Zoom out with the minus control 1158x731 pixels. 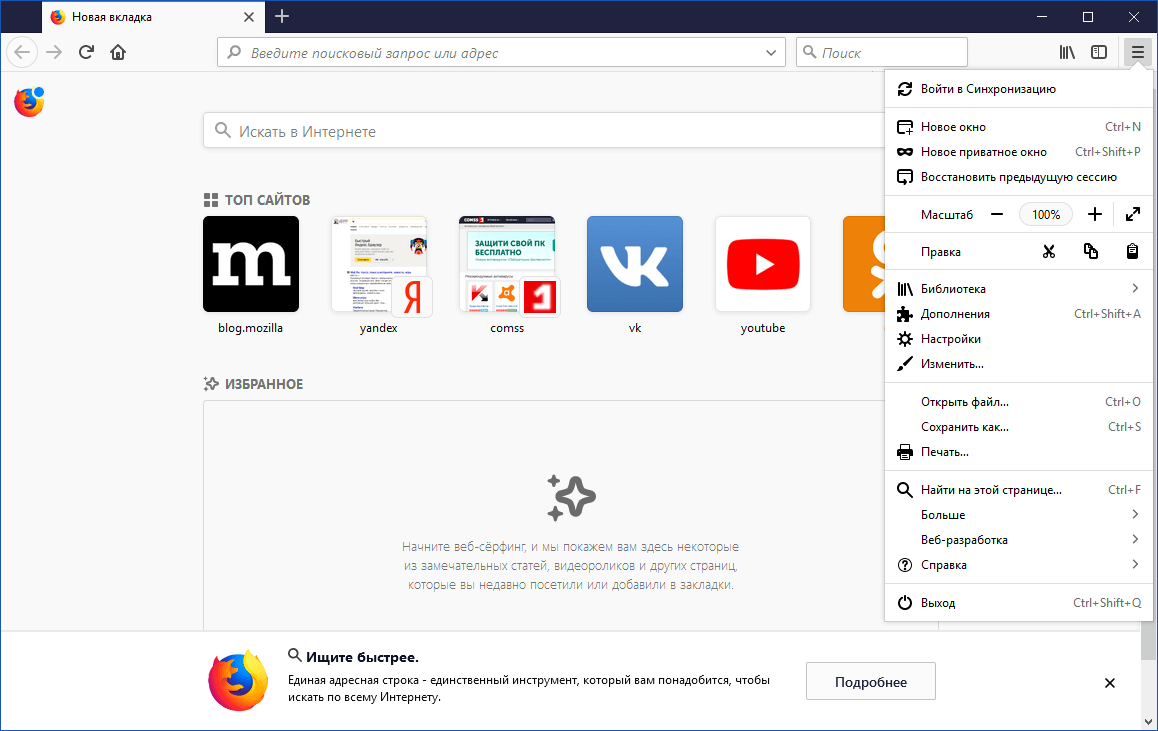(x=997, y=213)
